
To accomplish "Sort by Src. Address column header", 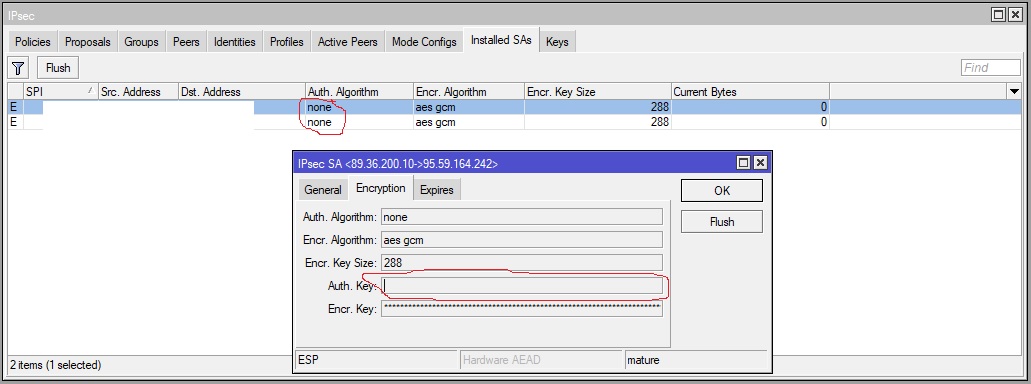I will [138, 92].
